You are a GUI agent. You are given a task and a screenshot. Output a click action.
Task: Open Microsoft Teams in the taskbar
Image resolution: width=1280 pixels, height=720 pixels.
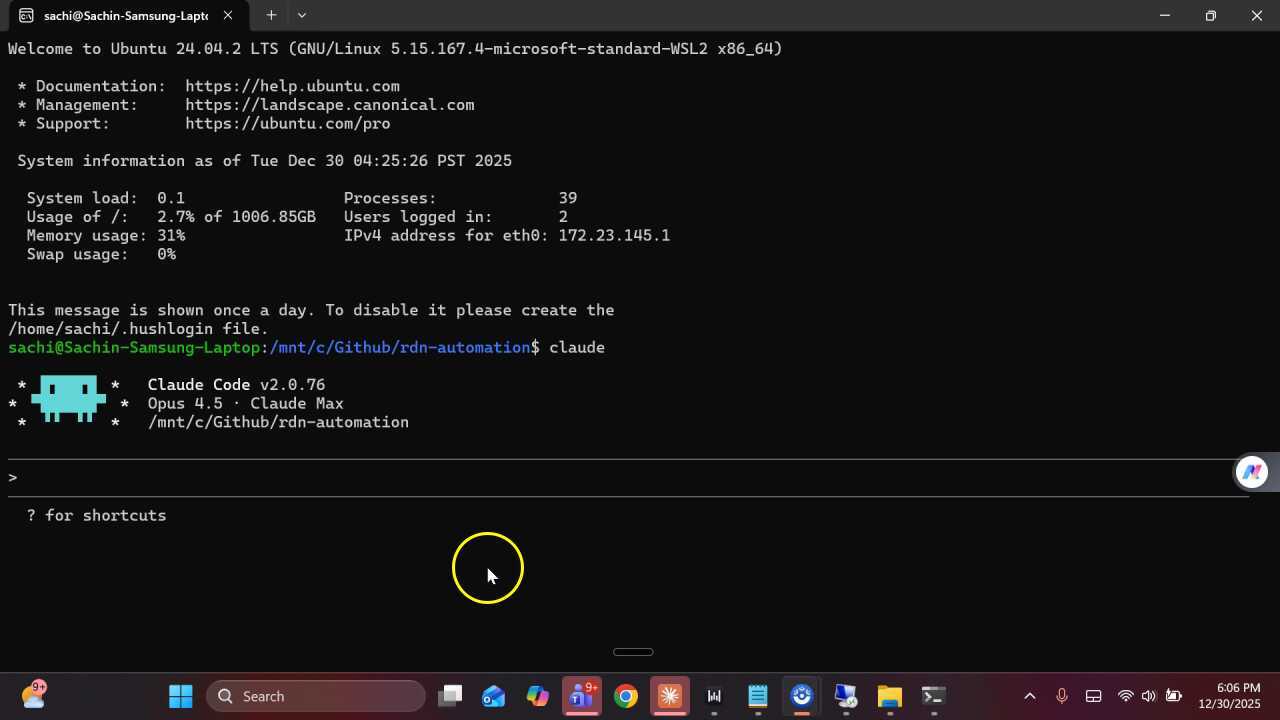(x=582, y=696)
